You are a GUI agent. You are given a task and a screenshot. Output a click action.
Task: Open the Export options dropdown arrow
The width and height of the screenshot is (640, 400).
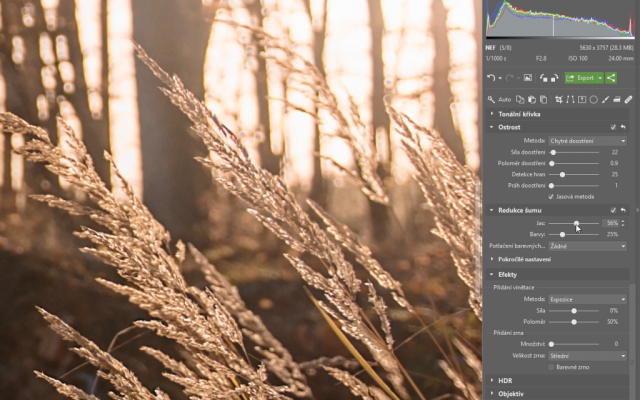[600, 78]
